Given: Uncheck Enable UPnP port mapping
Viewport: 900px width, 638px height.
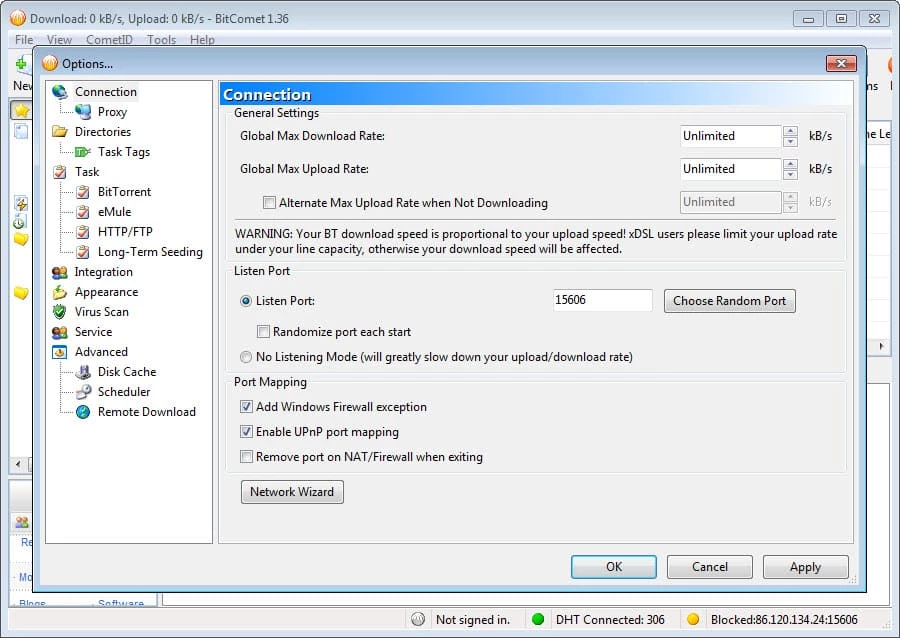Looking at the screenshot, I should [246, 431].
